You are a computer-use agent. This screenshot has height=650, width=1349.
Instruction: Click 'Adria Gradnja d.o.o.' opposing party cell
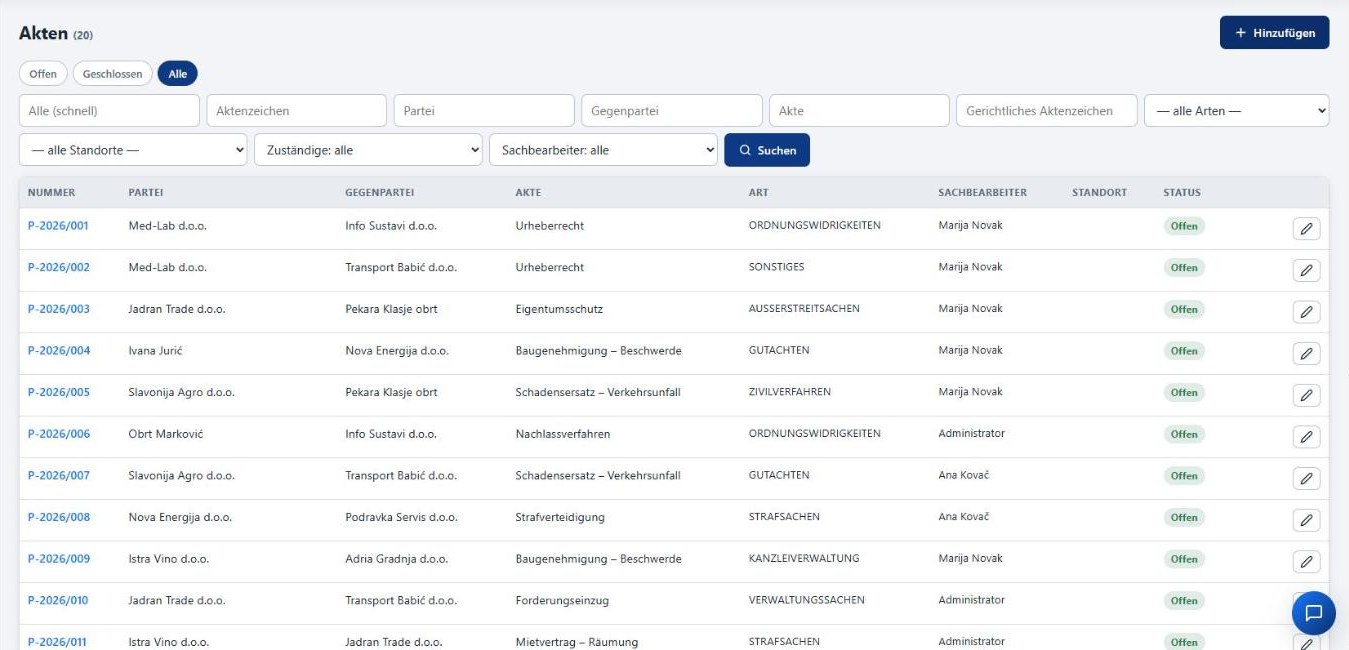(x=397, y=559)
